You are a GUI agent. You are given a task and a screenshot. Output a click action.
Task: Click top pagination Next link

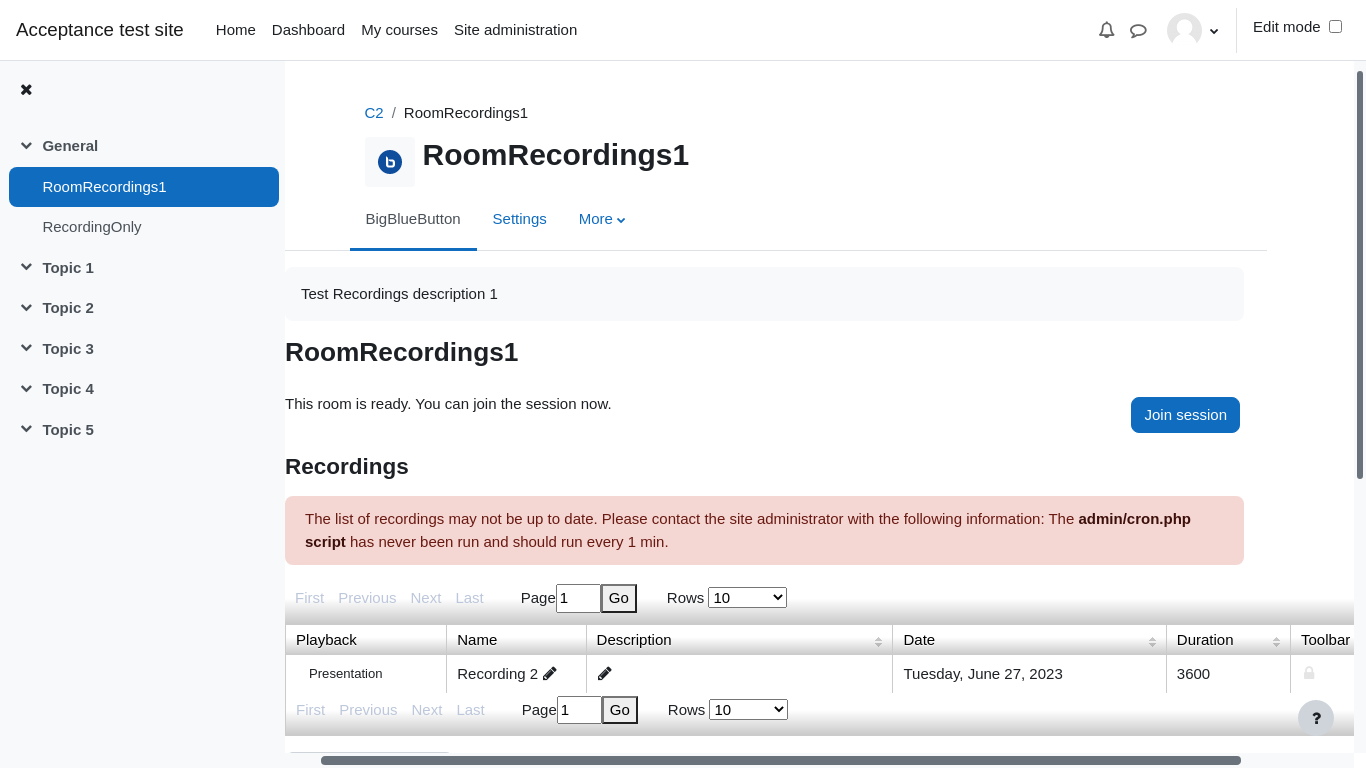(425, 598)
